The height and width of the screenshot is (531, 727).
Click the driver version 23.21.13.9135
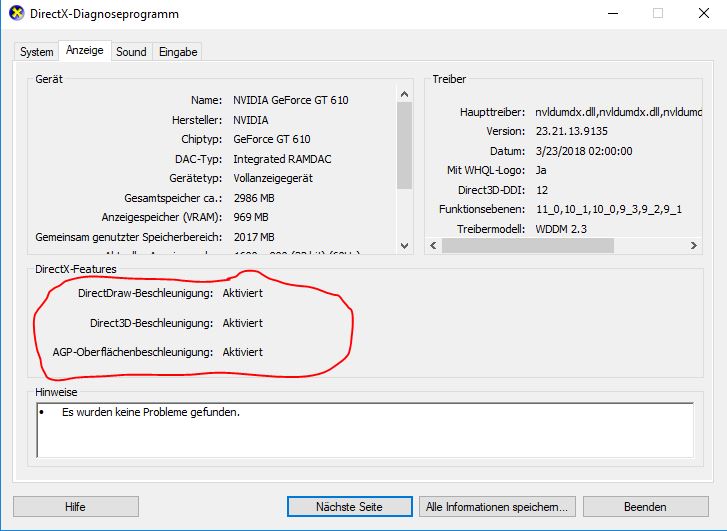[x=572, y=131]
